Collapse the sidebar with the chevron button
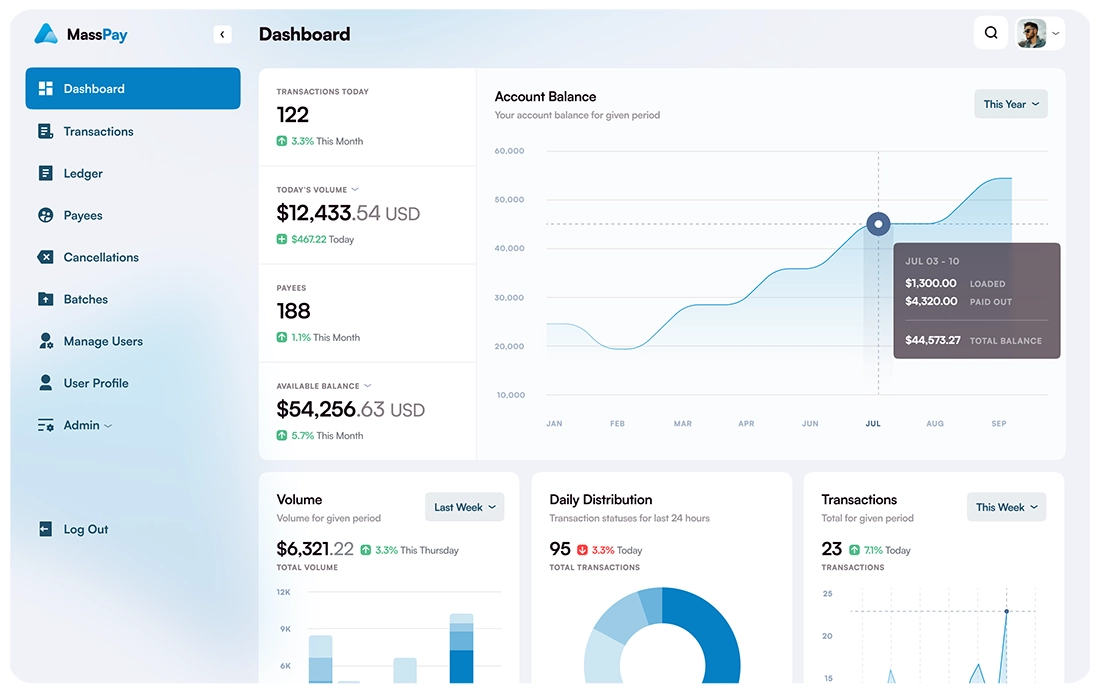 click(x=222, y=34)
